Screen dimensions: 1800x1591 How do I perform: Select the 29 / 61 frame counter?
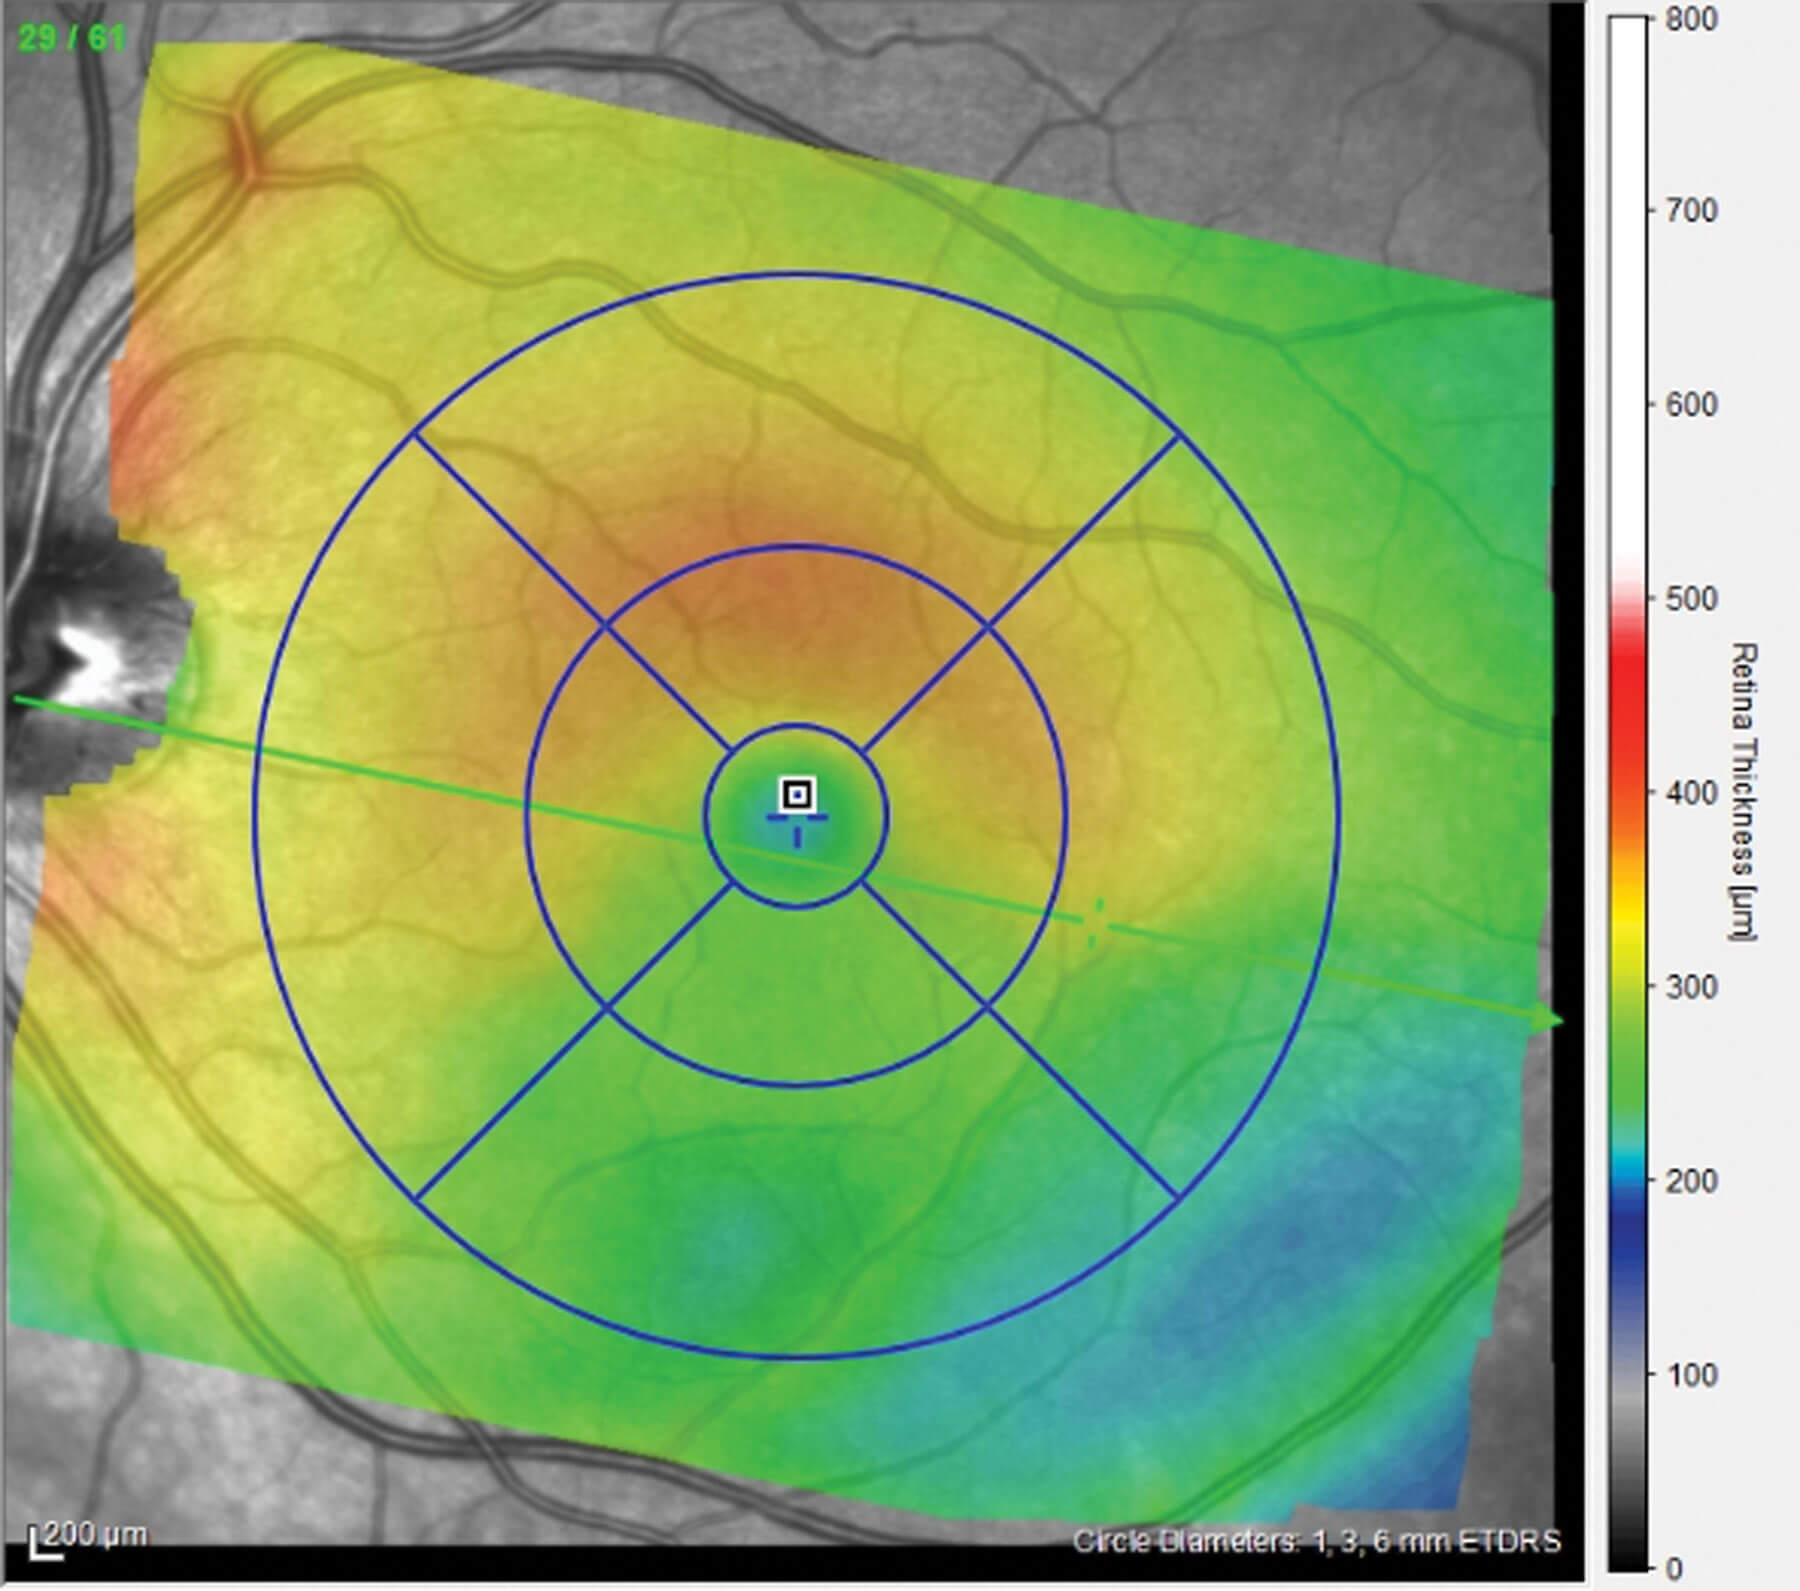pos(72,39)
